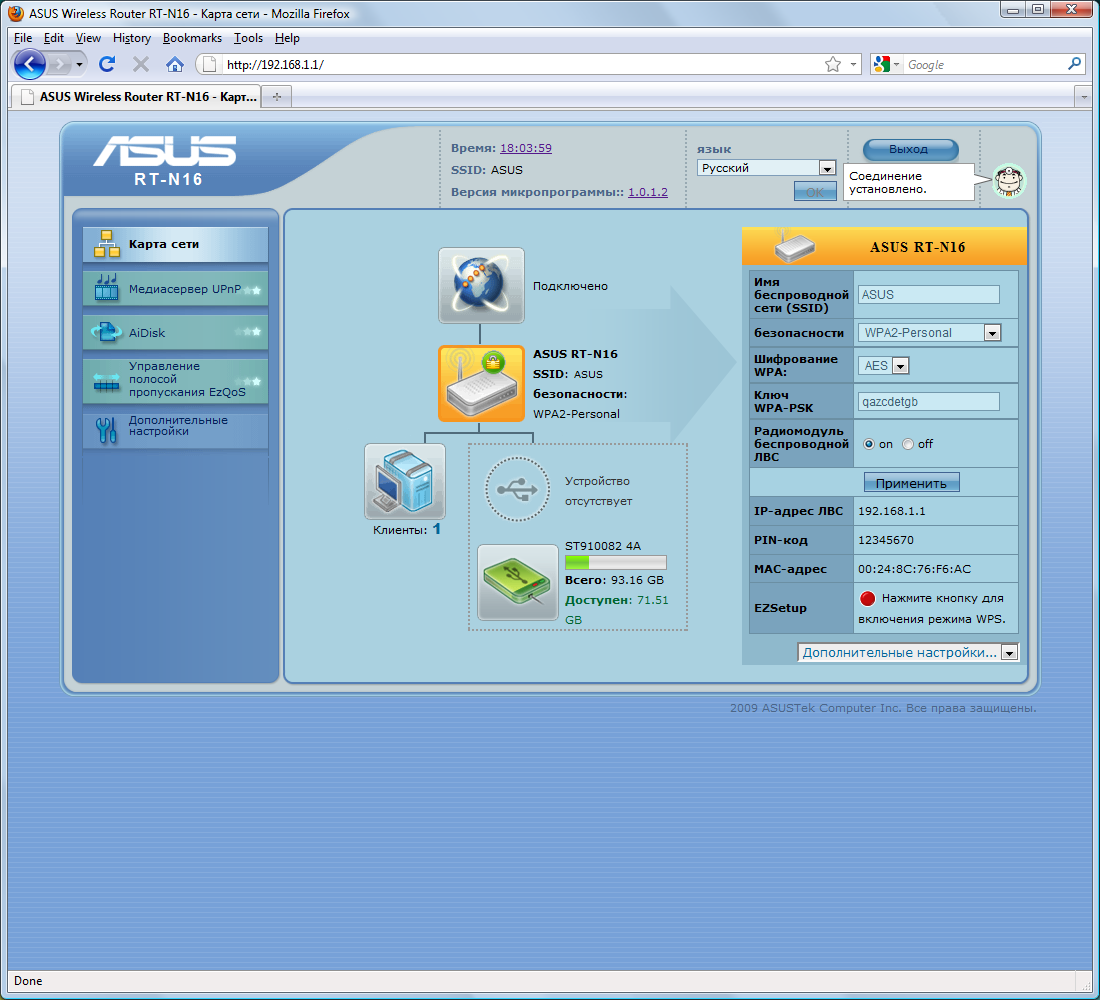
Task: Open Карта сети menu item
Action: (x=175, y=244)
